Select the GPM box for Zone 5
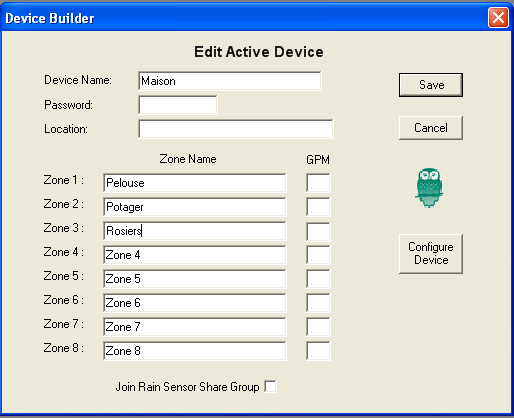This screenshot has width=514, height=418. (318, 279)
